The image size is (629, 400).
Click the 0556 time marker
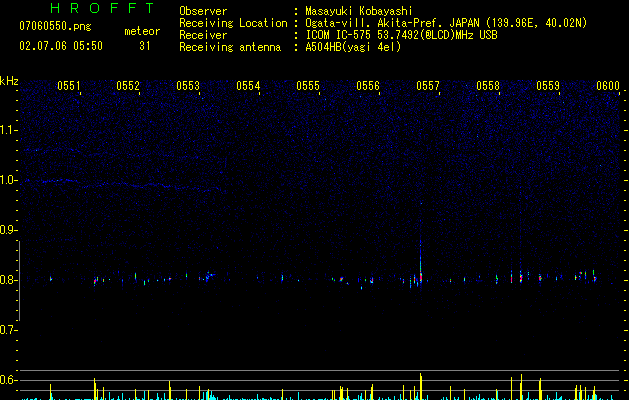[x=368, y=86]
